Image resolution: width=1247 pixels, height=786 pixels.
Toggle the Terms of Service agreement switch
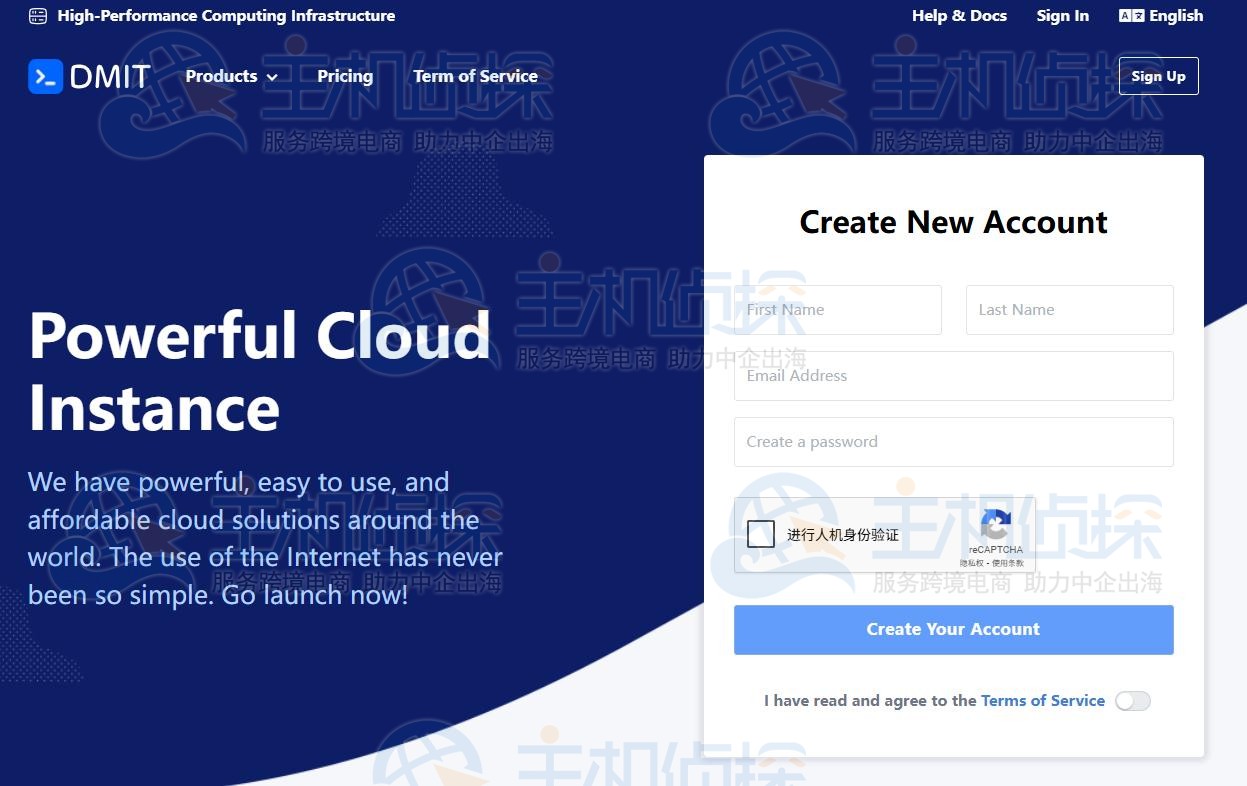[x=1133, y=701]
